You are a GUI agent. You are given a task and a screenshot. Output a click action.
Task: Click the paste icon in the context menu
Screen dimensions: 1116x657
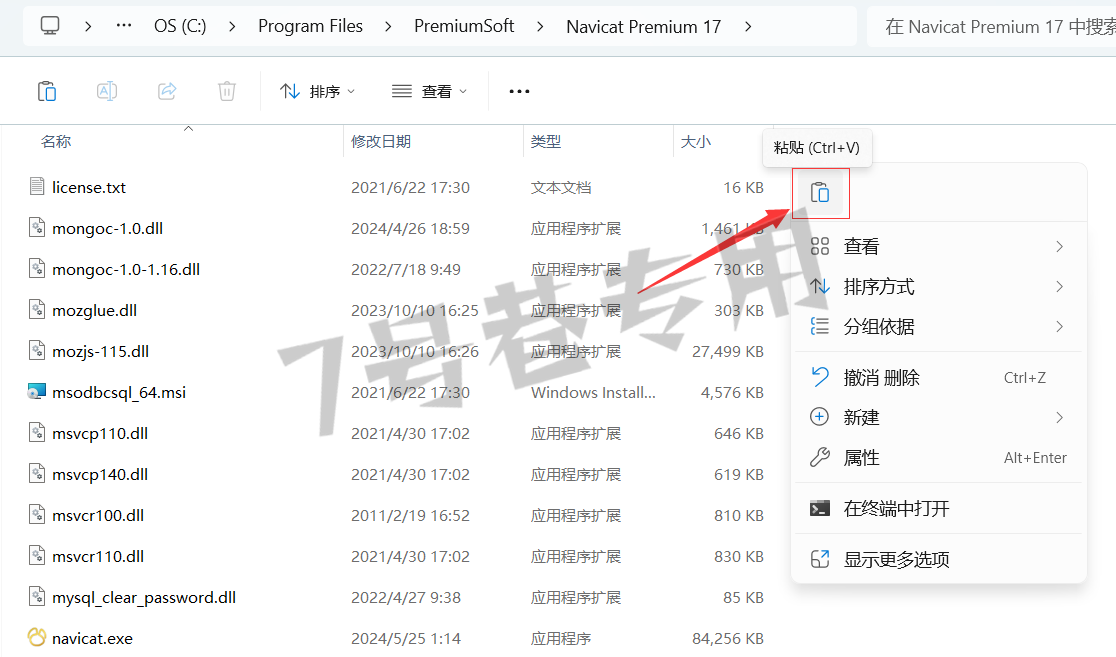[x=820, y=193]
